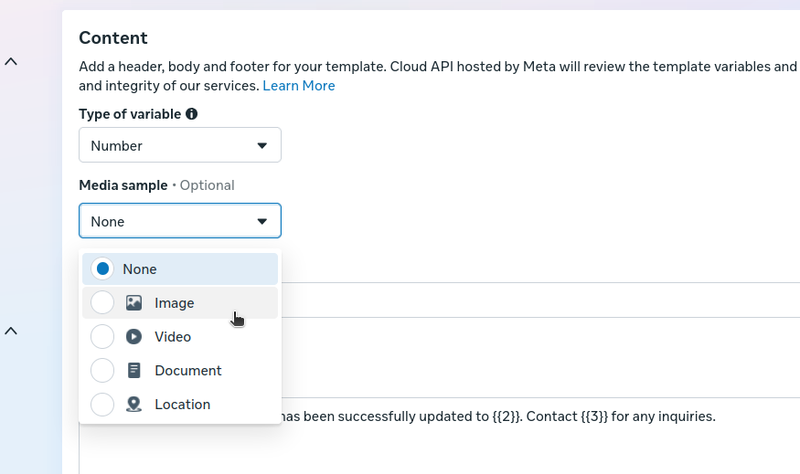Open the Type of variable Number dropdown
Viewport: 800px width, 474px height.
[180, 146]
